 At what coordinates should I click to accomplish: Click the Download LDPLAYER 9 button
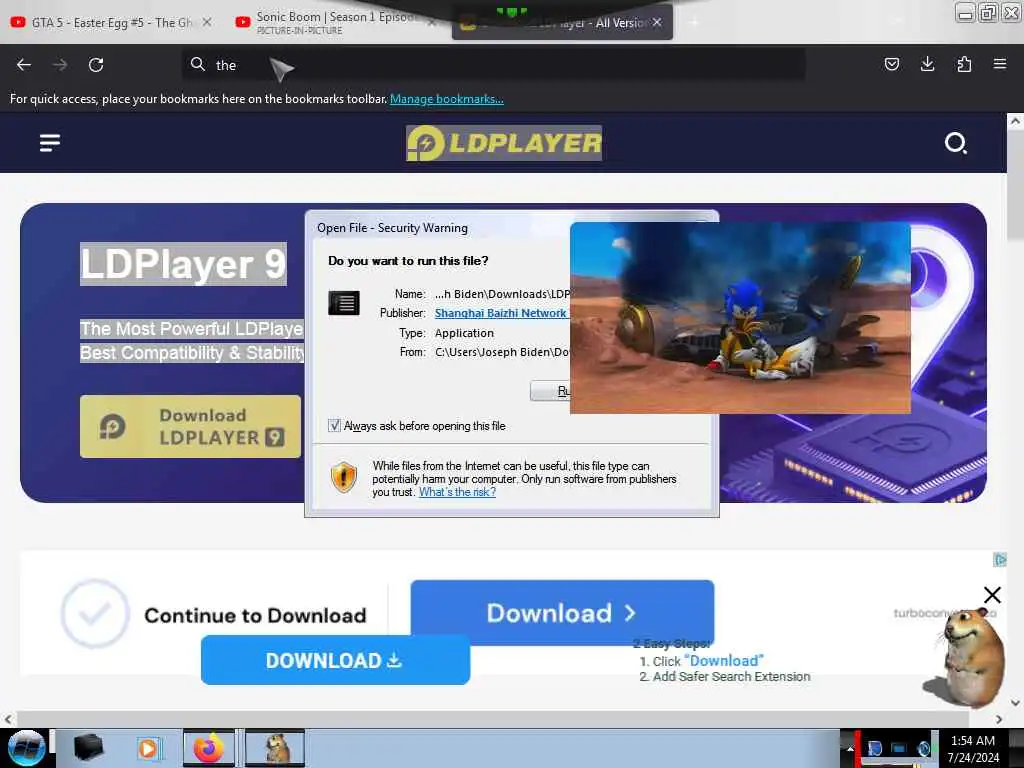coord(190,426)
